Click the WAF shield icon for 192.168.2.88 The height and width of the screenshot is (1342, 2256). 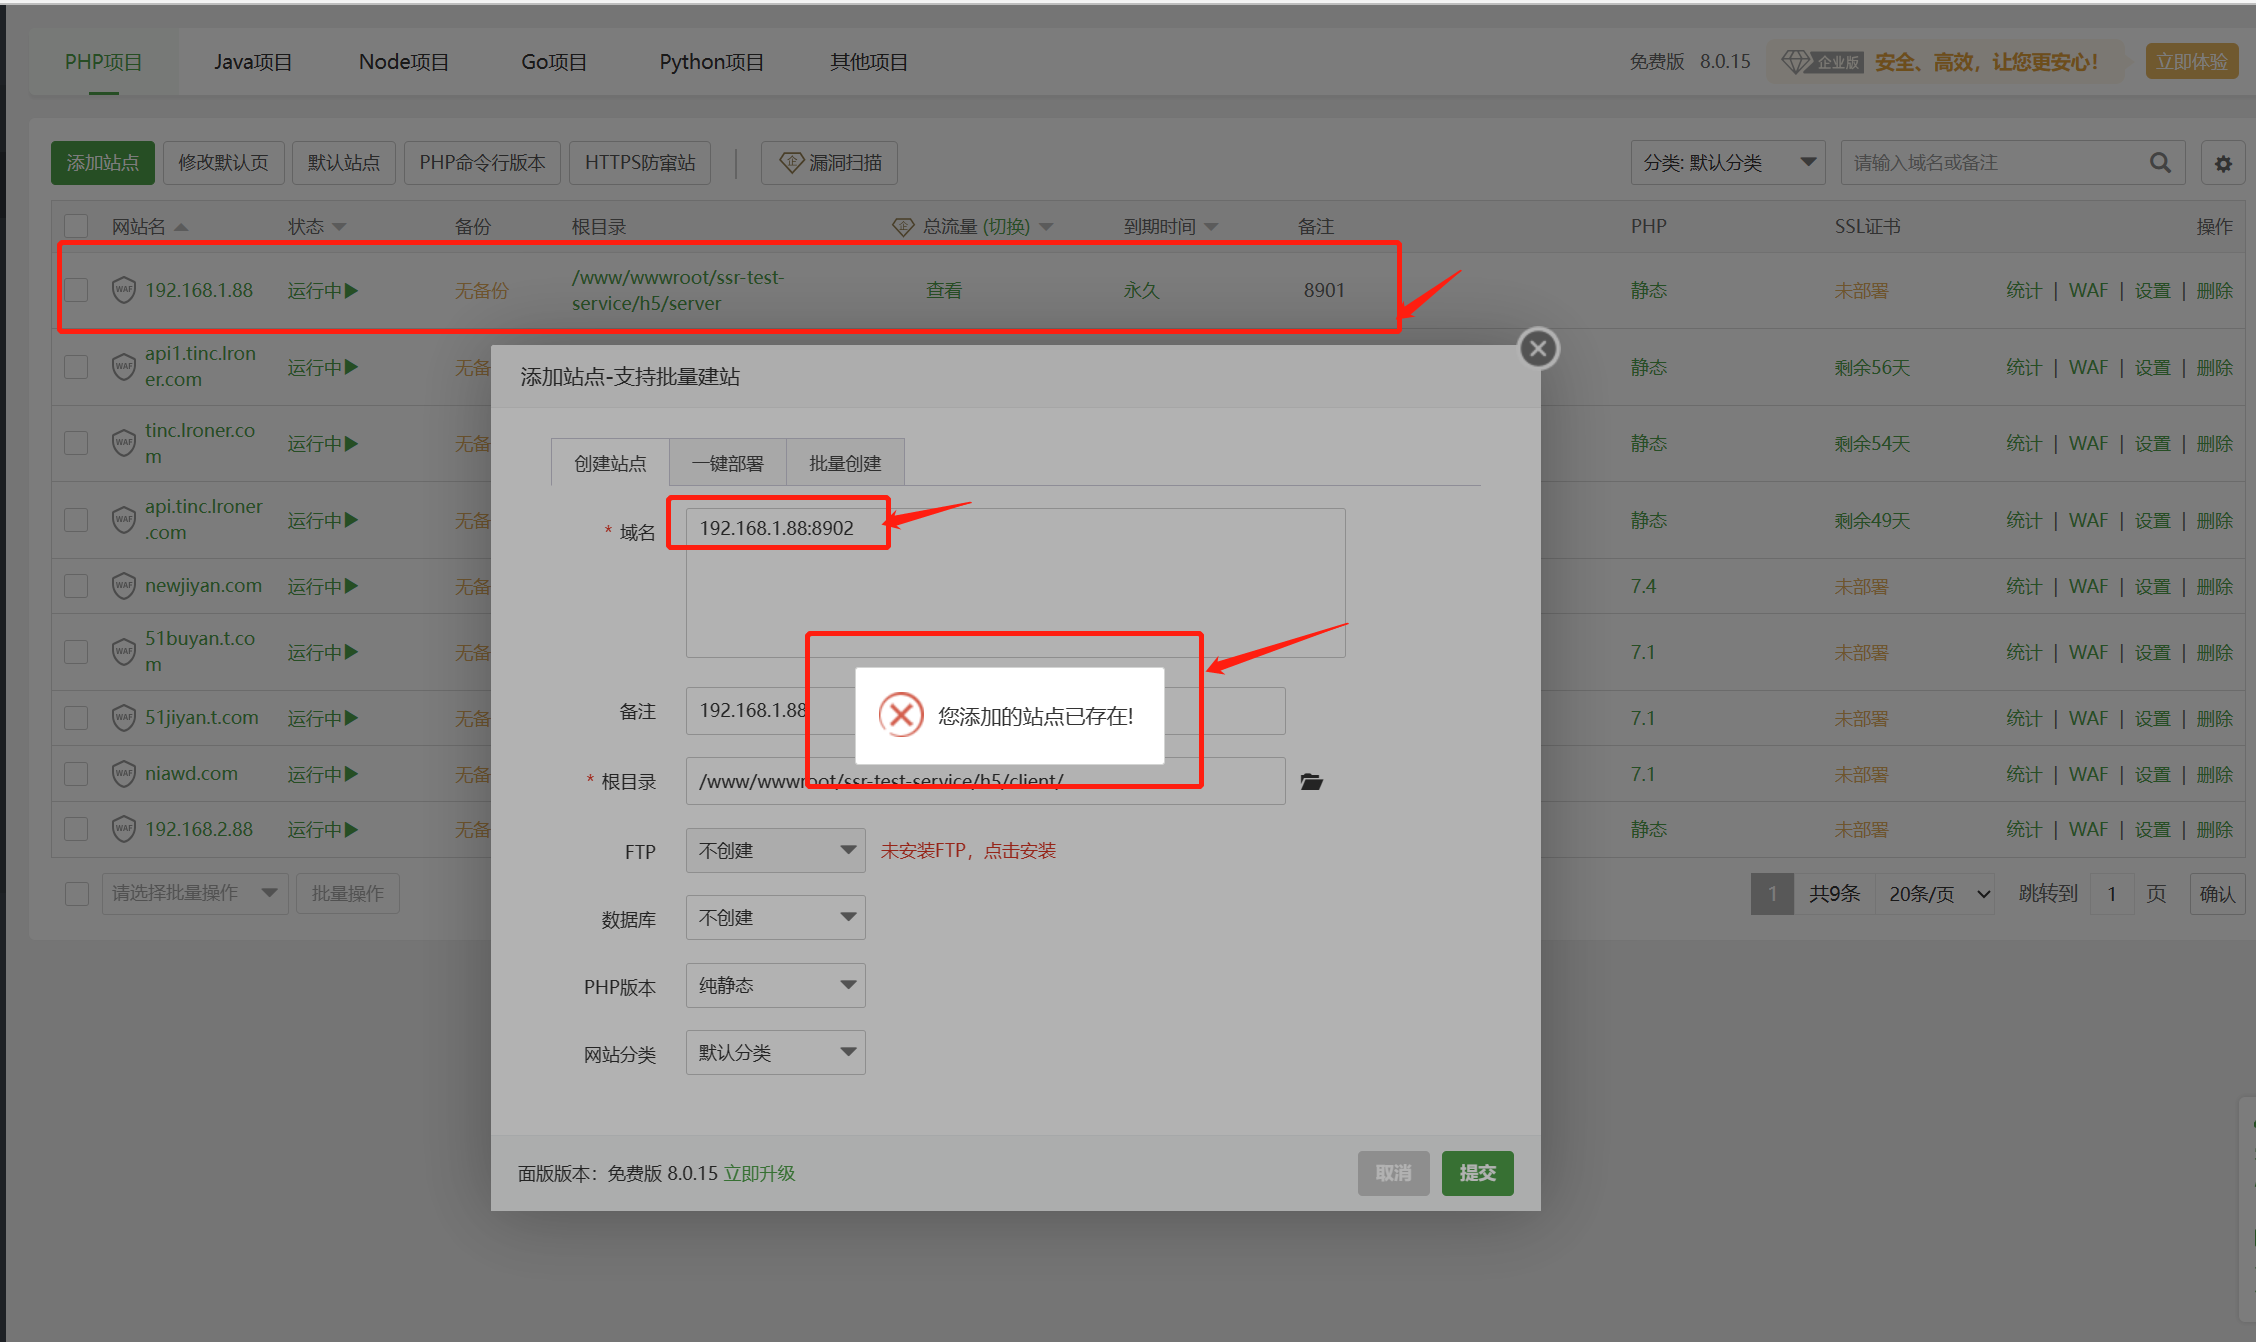click(123, 829)
